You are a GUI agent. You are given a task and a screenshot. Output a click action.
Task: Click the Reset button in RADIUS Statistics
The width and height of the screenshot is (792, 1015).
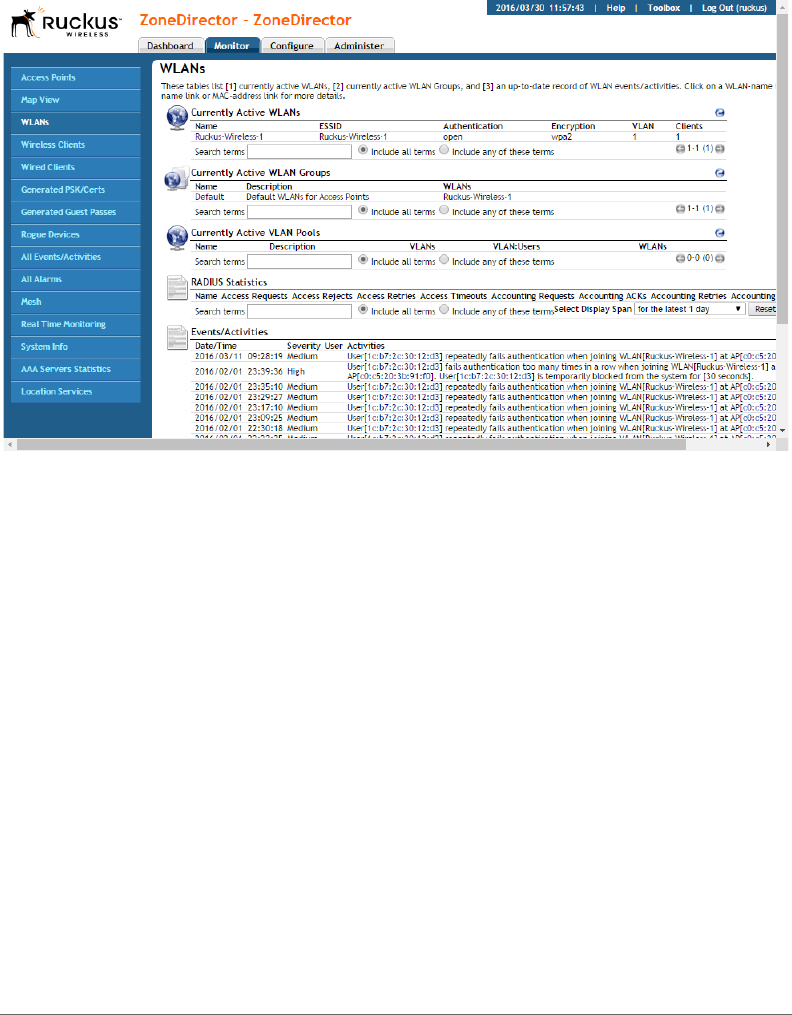(x=764, y=309)
